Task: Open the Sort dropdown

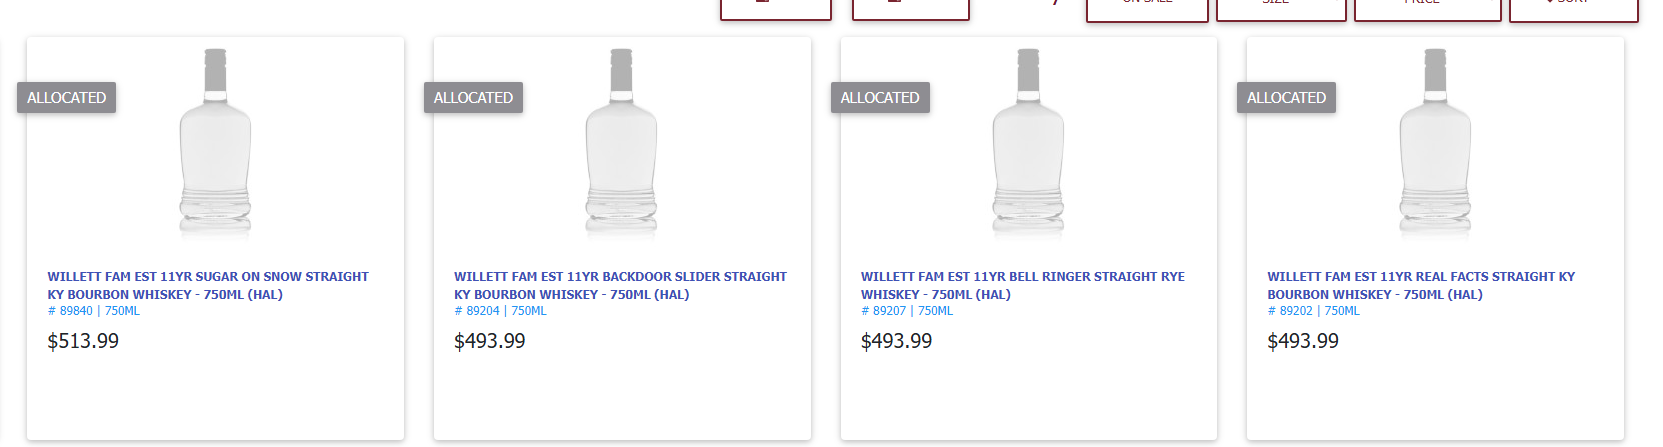Action: (1573, 8)
